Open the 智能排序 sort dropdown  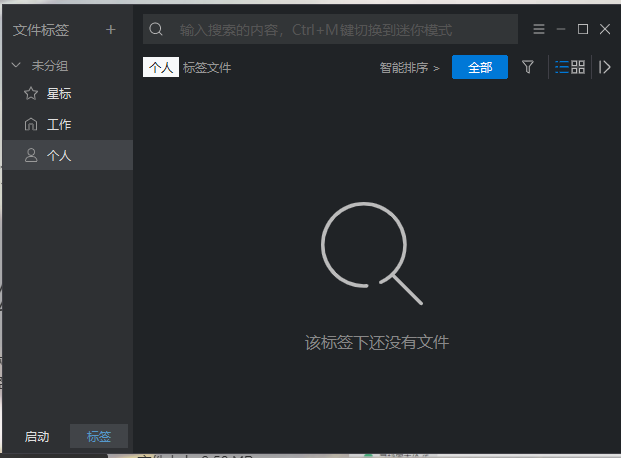[x=409, y=68]
